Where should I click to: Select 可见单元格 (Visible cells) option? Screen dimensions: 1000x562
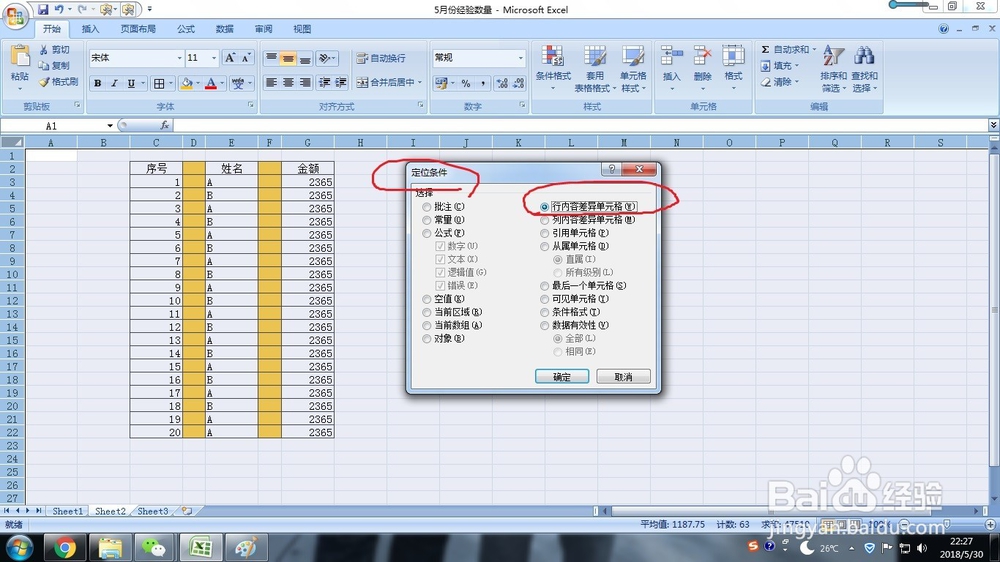point(544,299)
